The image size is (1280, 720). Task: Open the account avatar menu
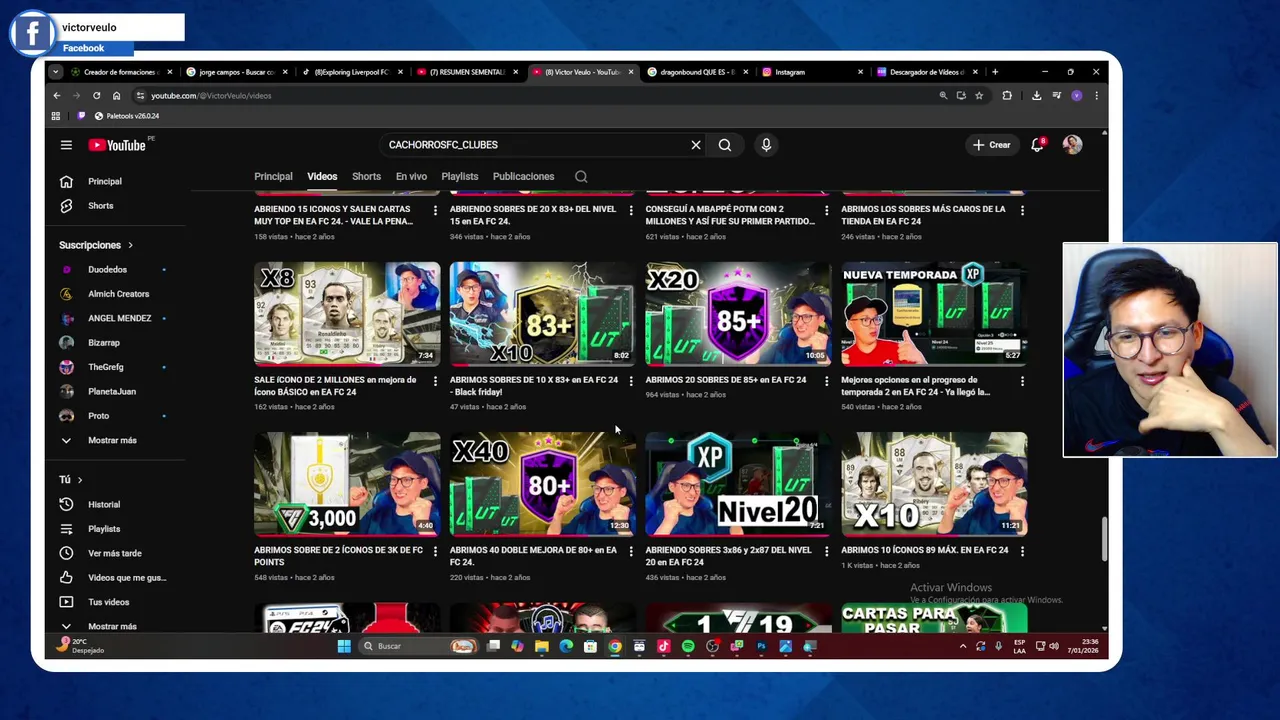click(1072, 145)
